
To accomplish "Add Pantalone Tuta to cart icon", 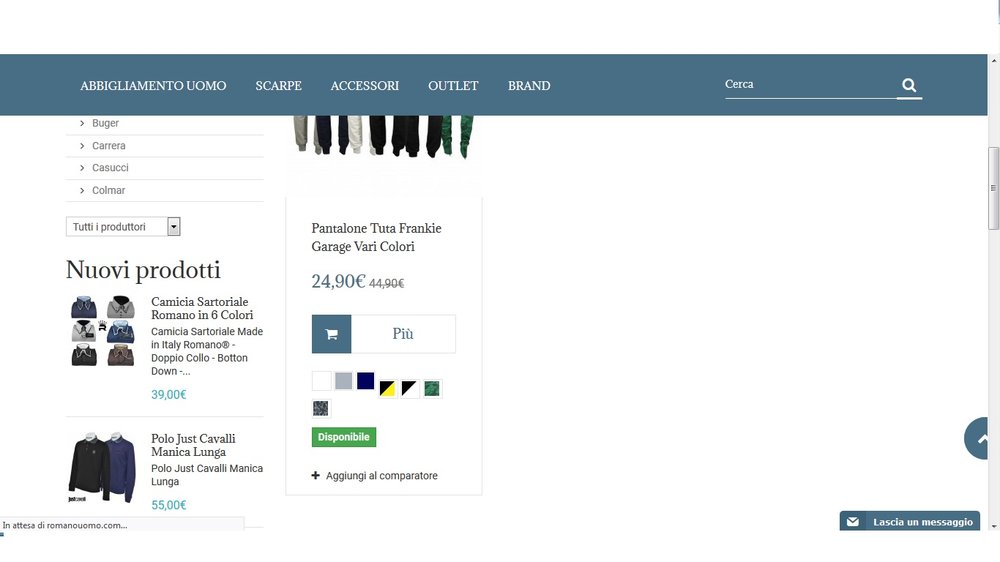I will 332,334.
